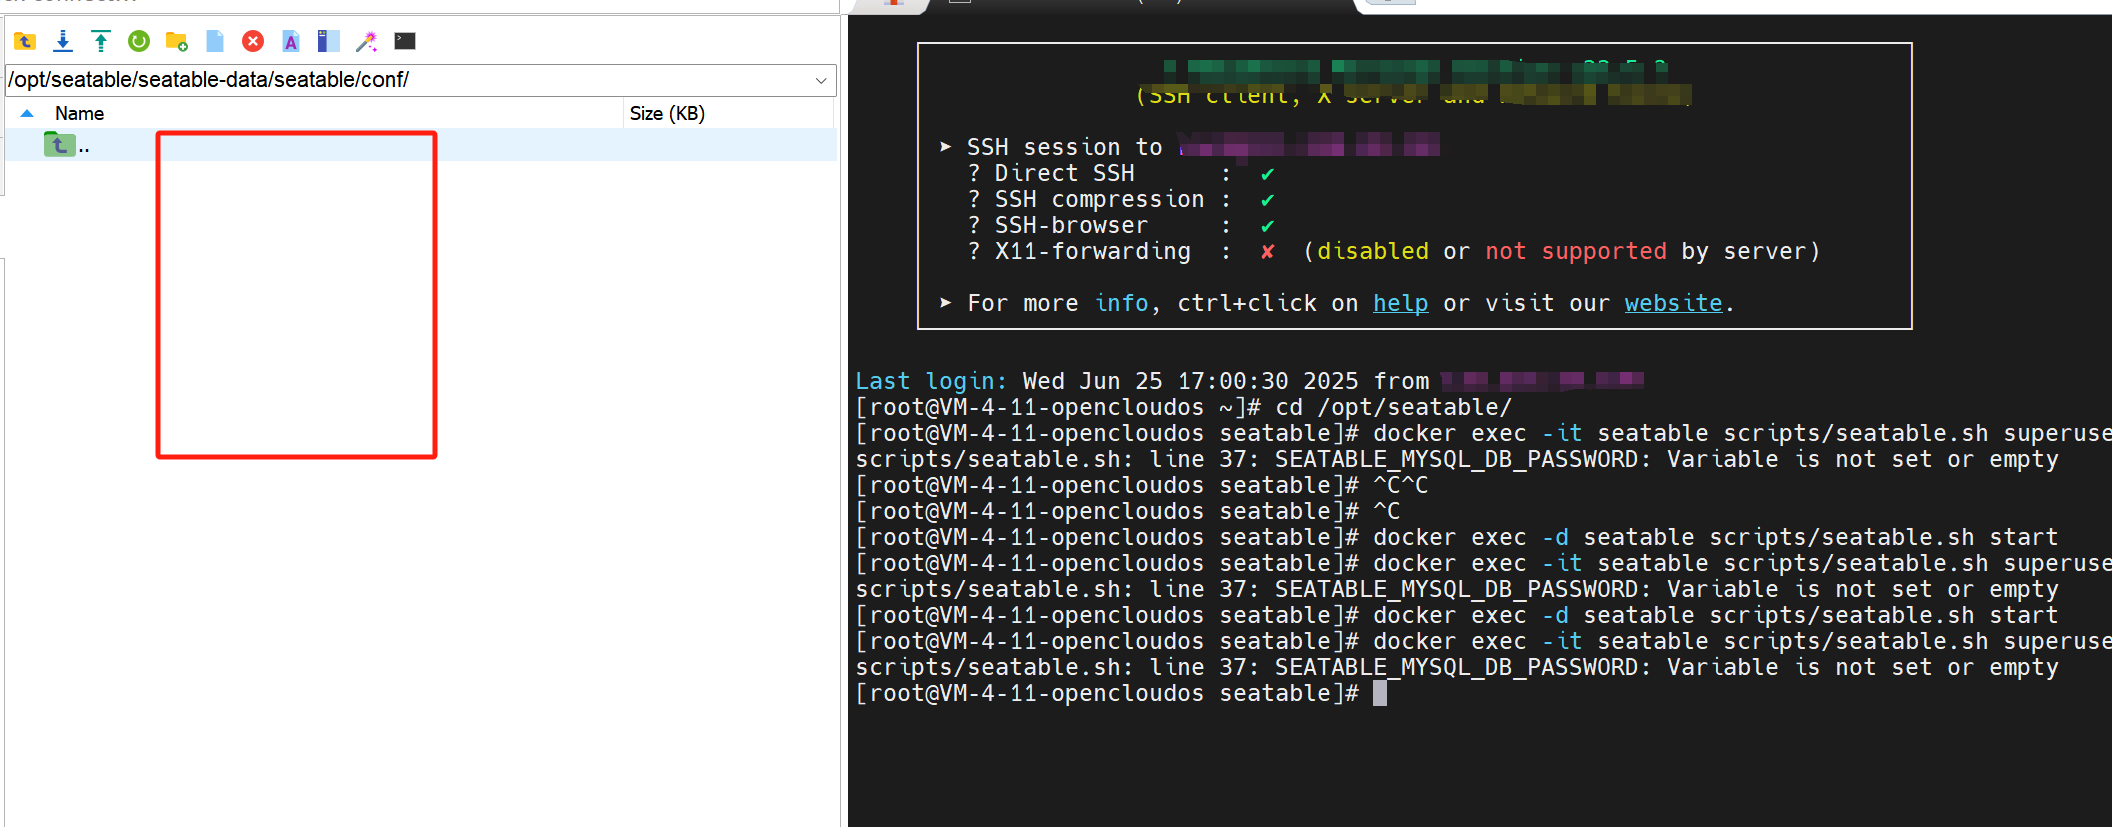
Task: Toggle the side panel layout icon
Action: pos(328,41)
